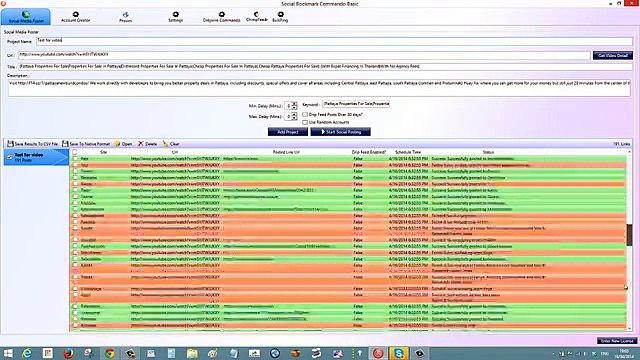Screen dimensions: 640x360
Task: Click Save To Native Format
Action: 86,144
